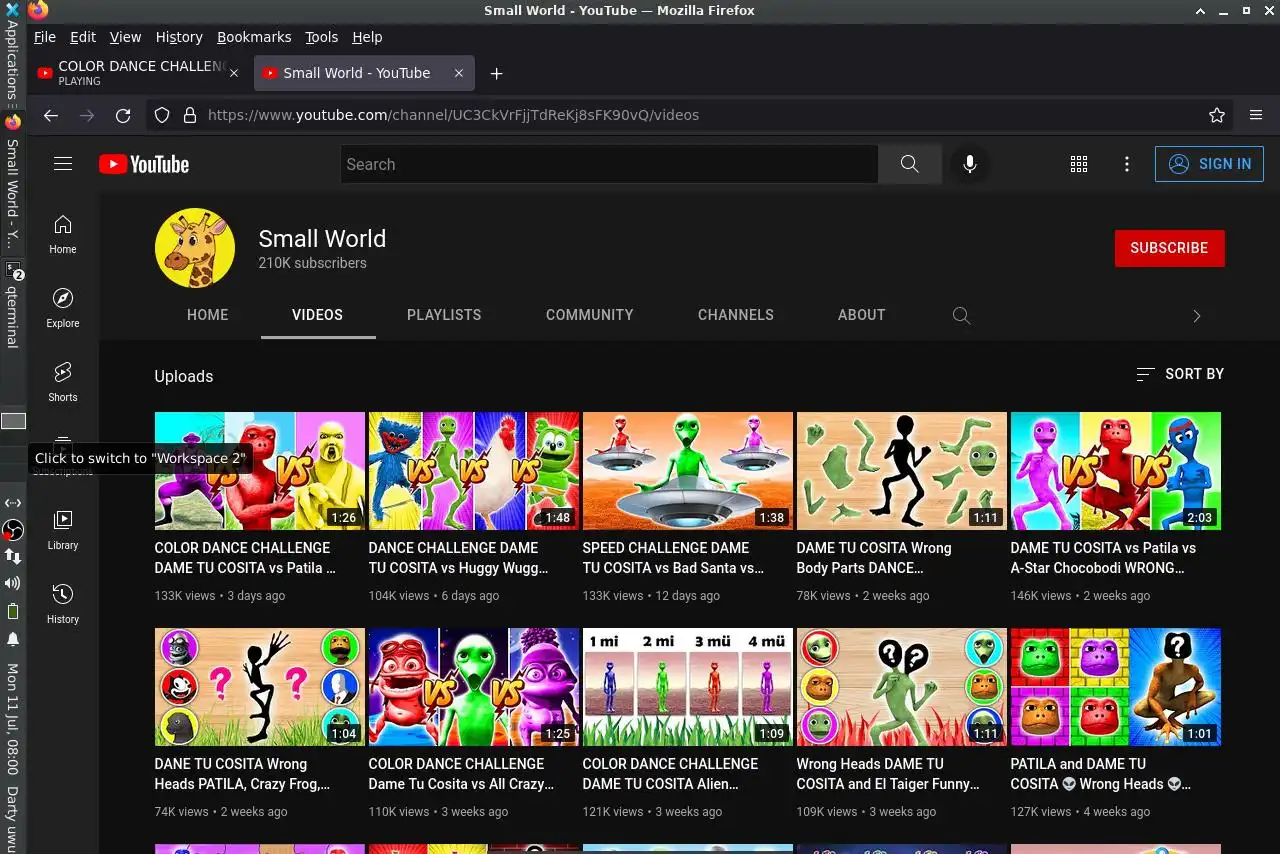Click the search magnifier button
The width and height of the screenshot is (1280, 854).
coord(909,164)
